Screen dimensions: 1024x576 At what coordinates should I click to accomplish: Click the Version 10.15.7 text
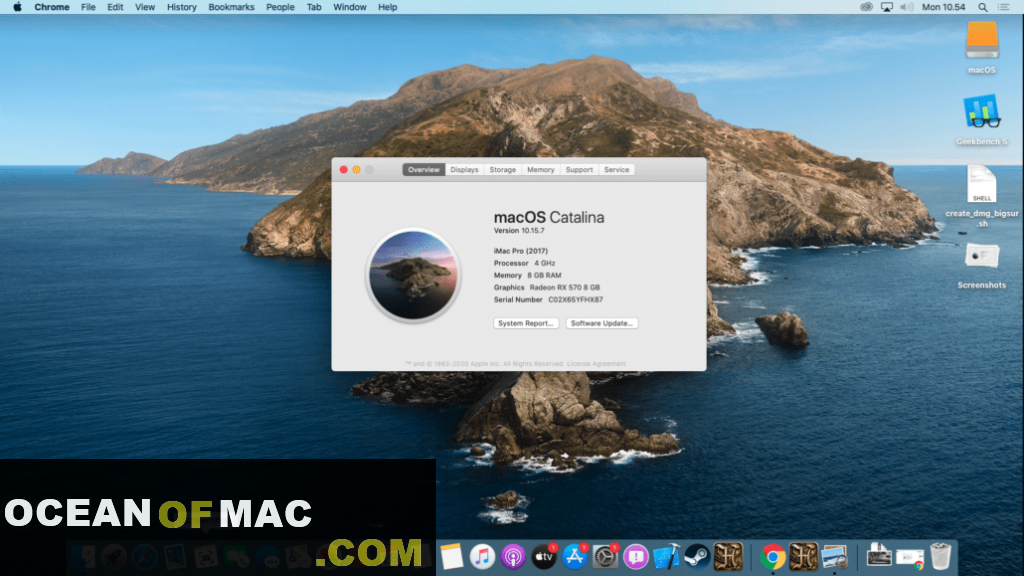coord(519,231)
